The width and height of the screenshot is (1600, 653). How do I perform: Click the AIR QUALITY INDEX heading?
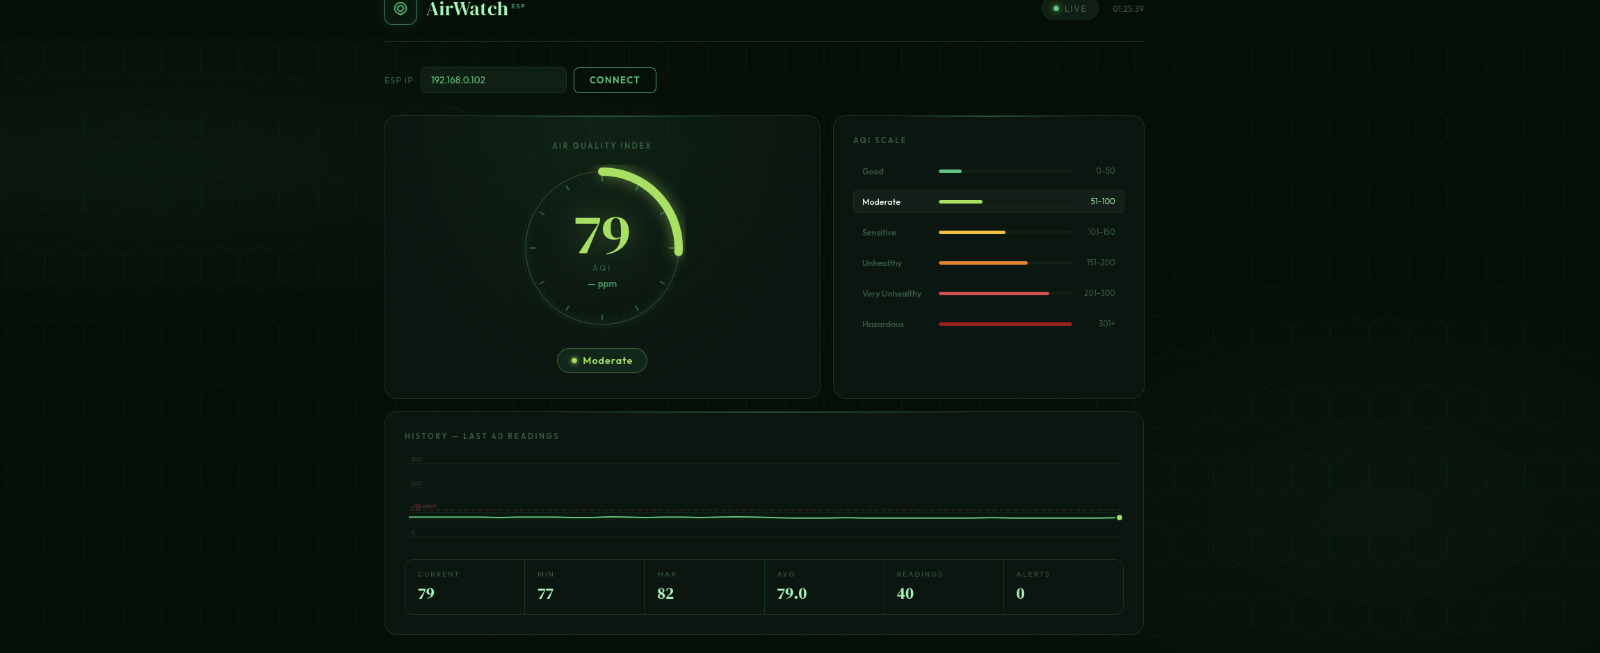(x=602, y=146)
